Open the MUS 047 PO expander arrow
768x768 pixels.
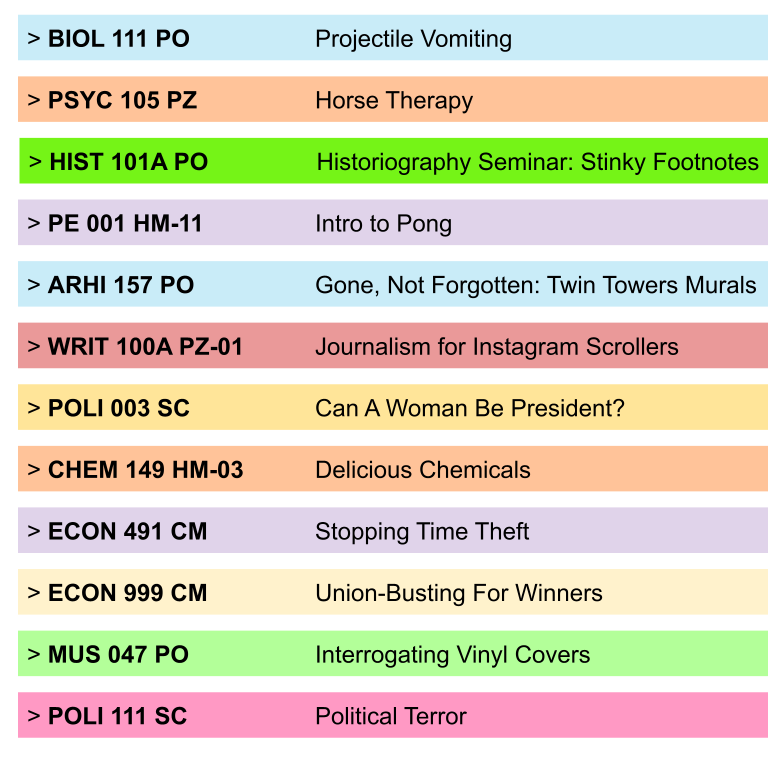(34, 655)
